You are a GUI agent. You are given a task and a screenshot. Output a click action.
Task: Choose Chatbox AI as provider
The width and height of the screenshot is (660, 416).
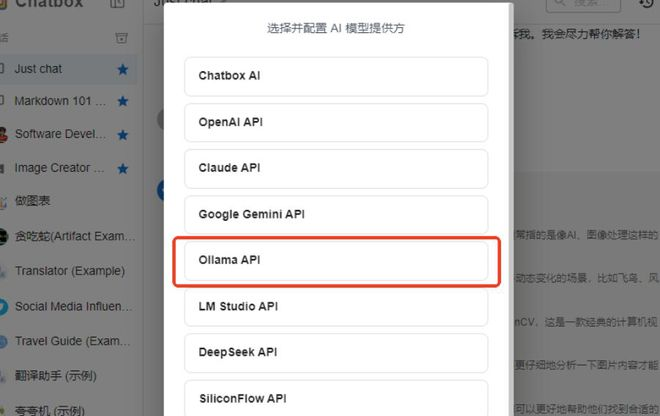pyautogui.click(x=336, y=76)
